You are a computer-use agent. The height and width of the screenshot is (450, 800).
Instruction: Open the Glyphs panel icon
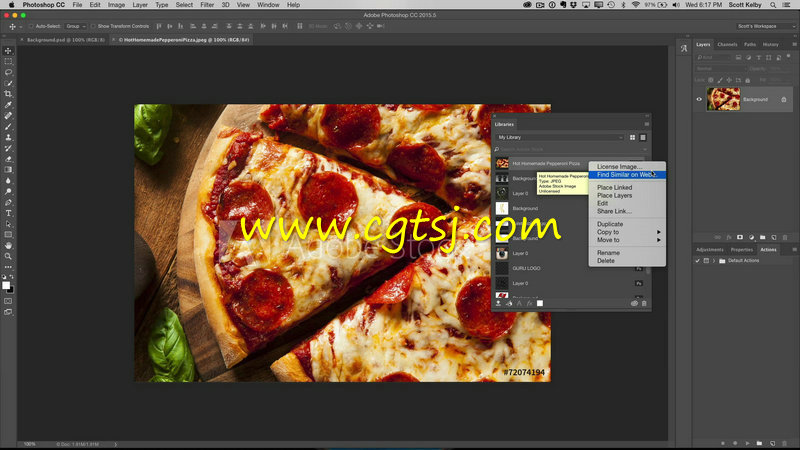click(x=684, y=48)
